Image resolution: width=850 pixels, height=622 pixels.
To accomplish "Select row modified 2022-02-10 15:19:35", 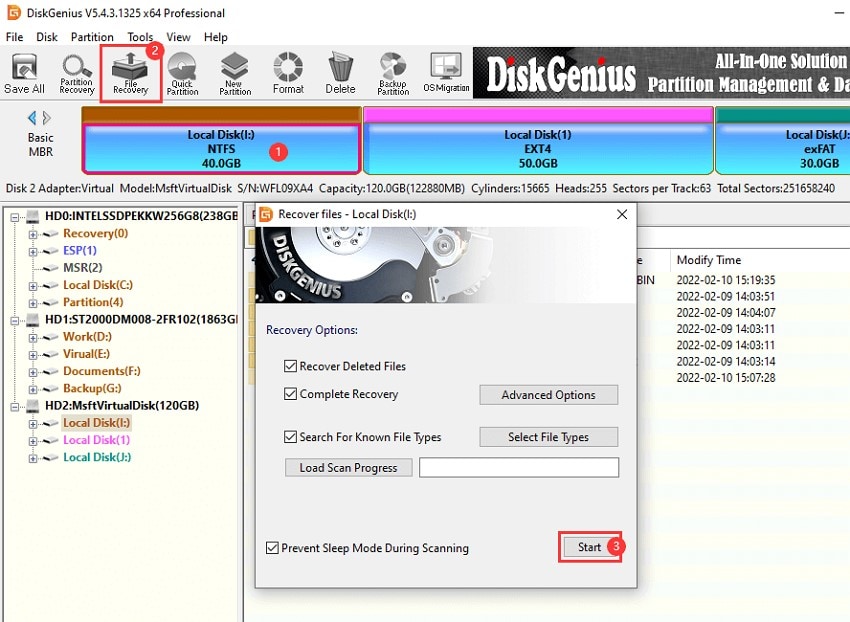I will click(x=726, y=280).
